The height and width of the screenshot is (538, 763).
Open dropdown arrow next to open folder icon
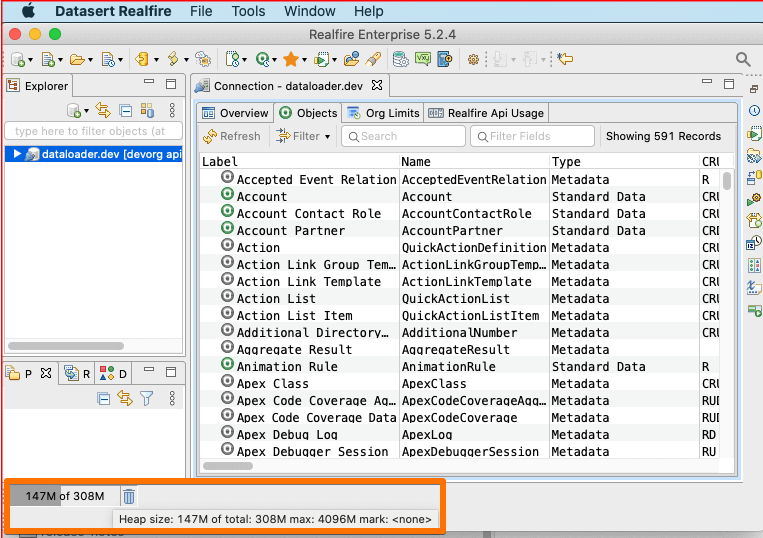click(x=91, y=60)
